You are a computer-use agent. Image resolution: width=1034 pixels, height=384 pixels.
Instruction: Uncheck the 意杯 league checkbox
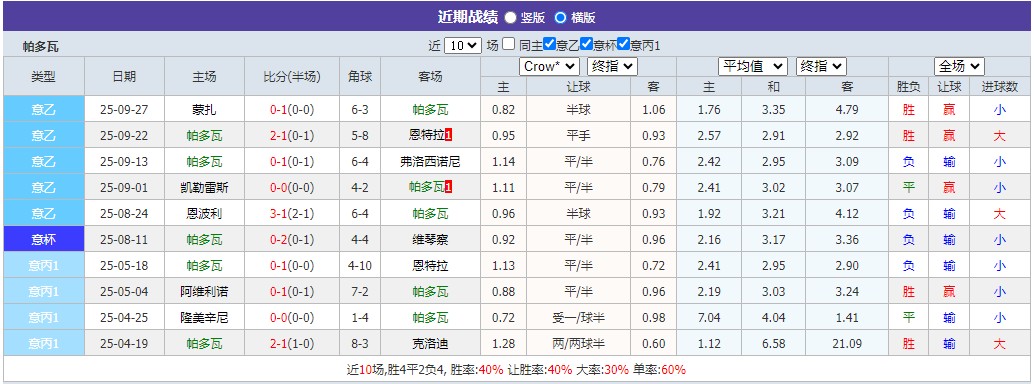[587, 44]
